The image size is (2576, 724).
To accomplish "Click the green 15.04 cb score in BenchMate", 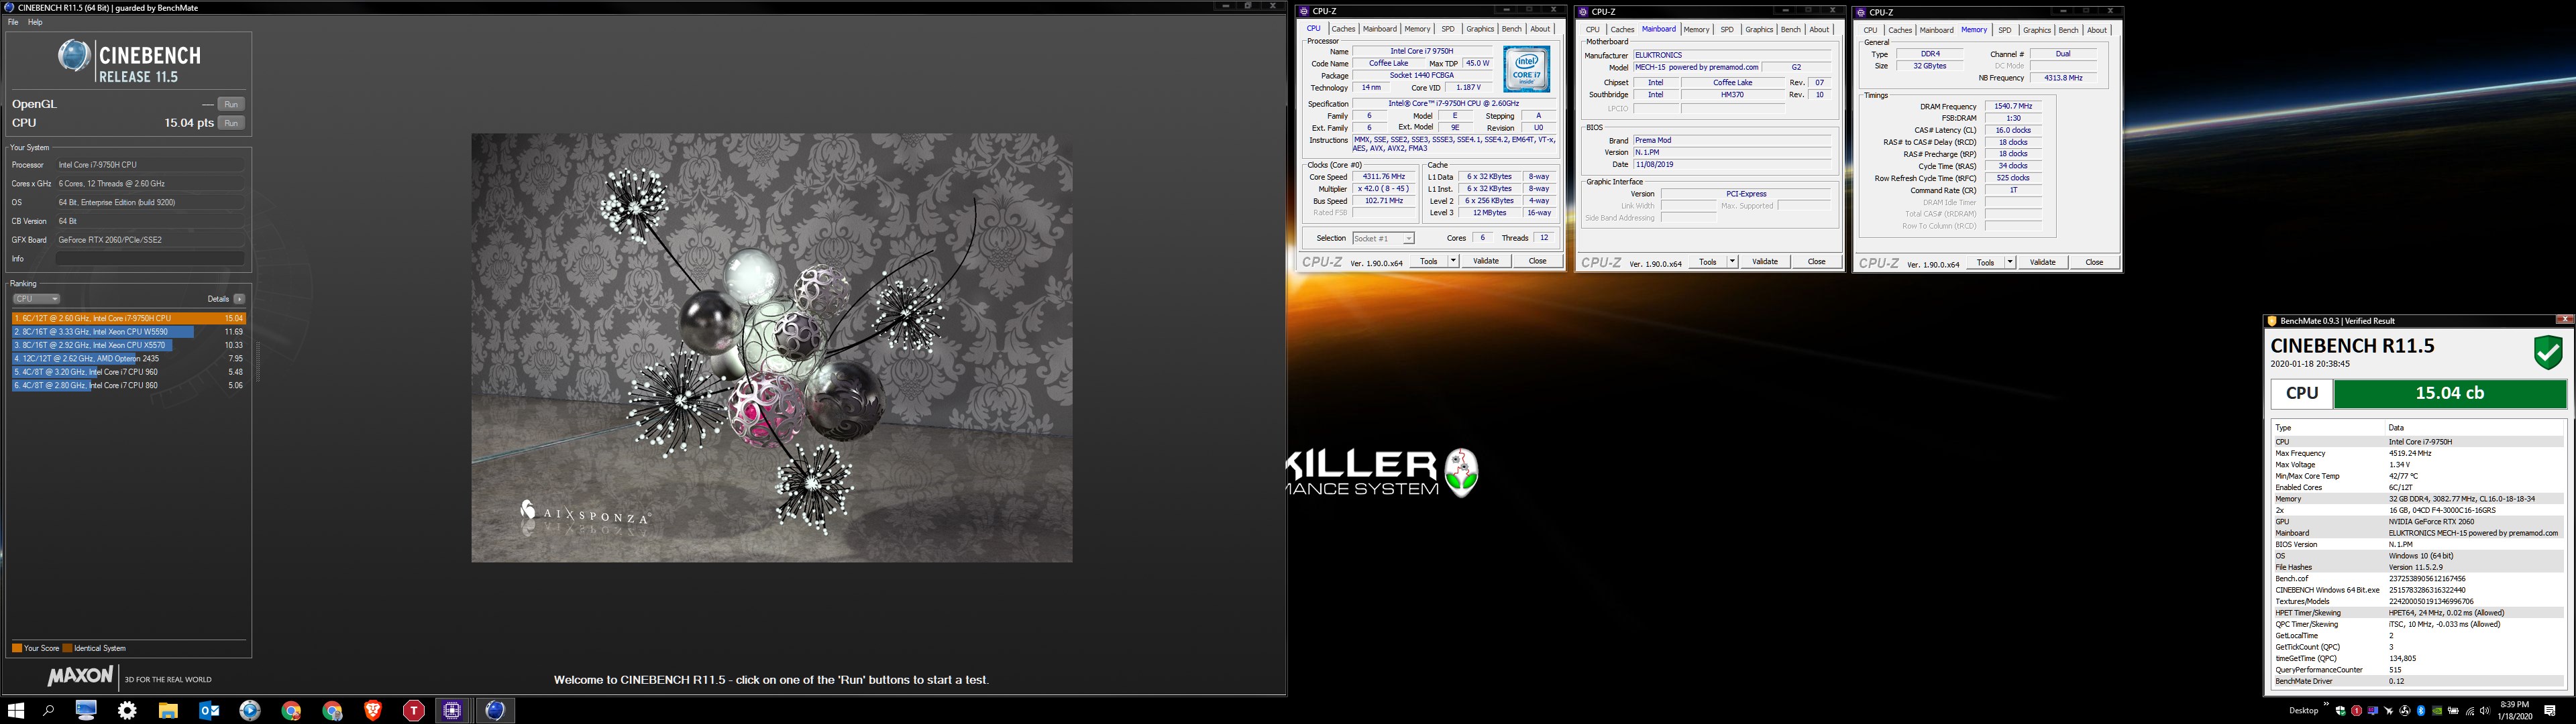I will tap(2450, 394).
